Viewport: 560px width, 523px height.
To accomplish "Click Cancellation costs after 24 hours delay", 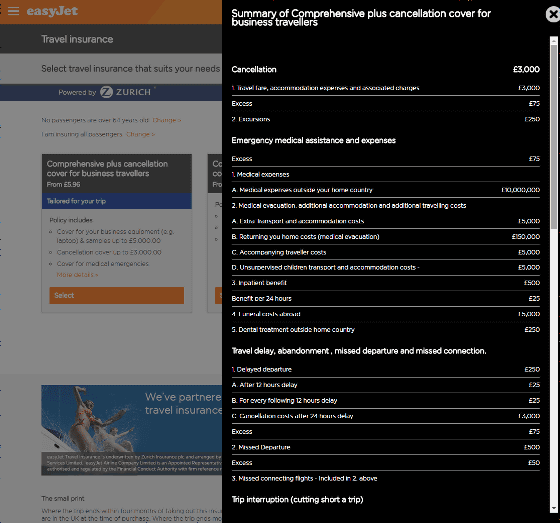I will tap(386, 416).
